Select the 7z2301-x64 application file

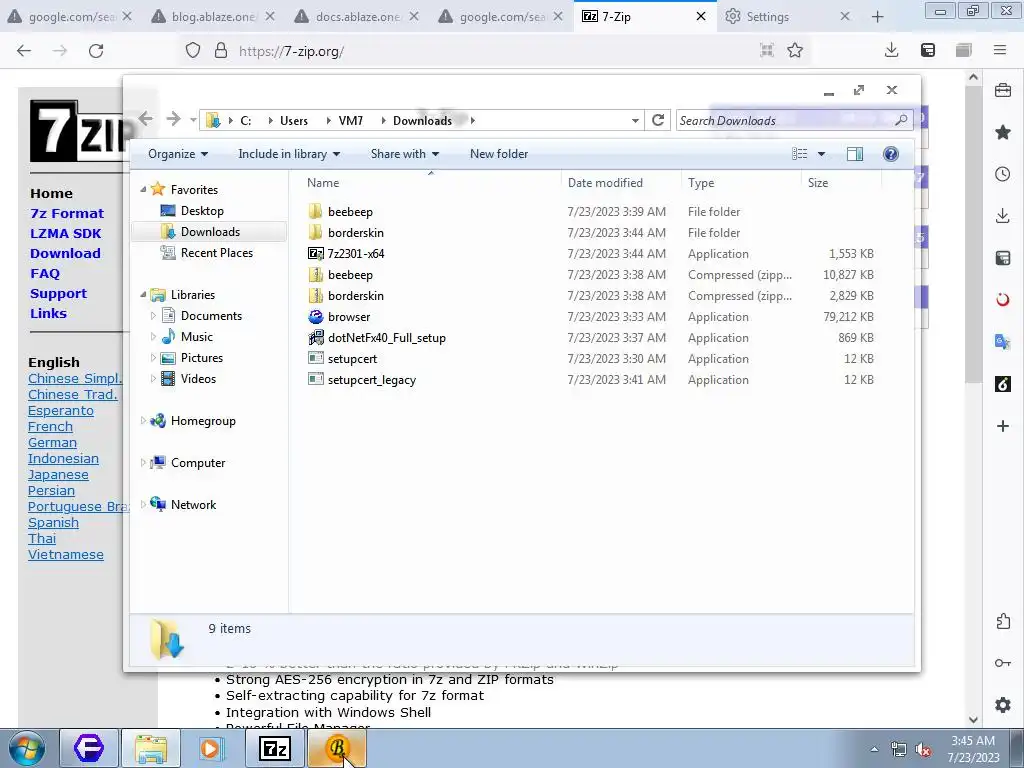[x=355, y=253]
